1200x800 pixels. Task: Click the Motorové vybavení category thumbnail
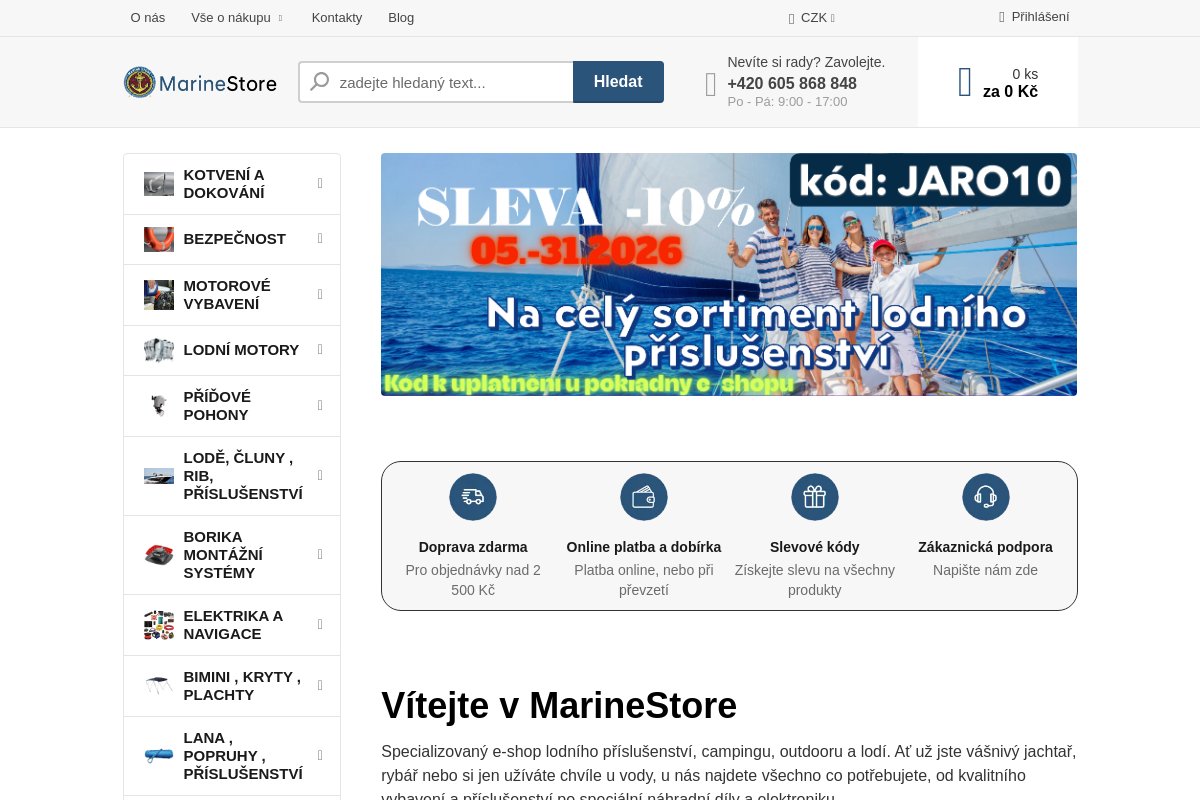coord(159,295)
